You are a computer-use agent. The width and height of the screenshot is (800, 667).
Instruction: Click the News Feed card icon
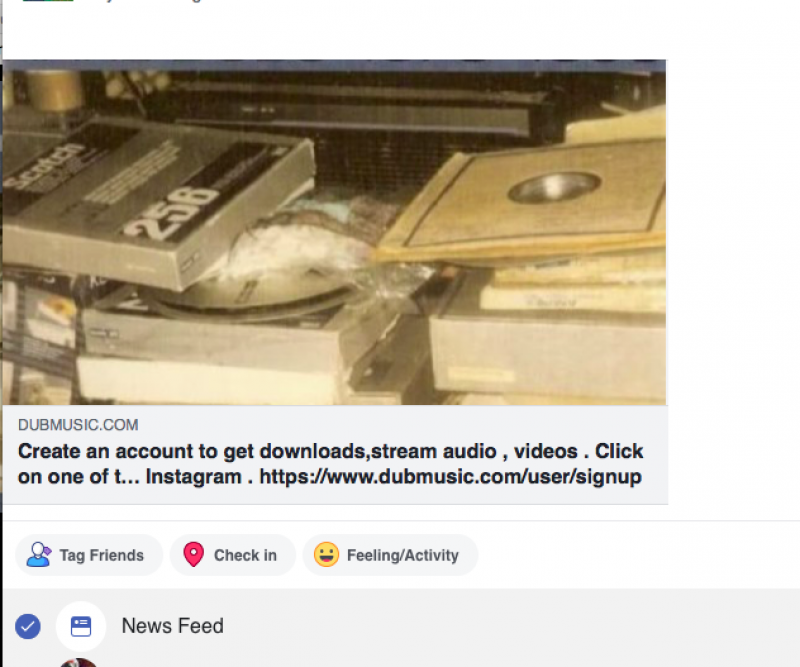point(81,626)
